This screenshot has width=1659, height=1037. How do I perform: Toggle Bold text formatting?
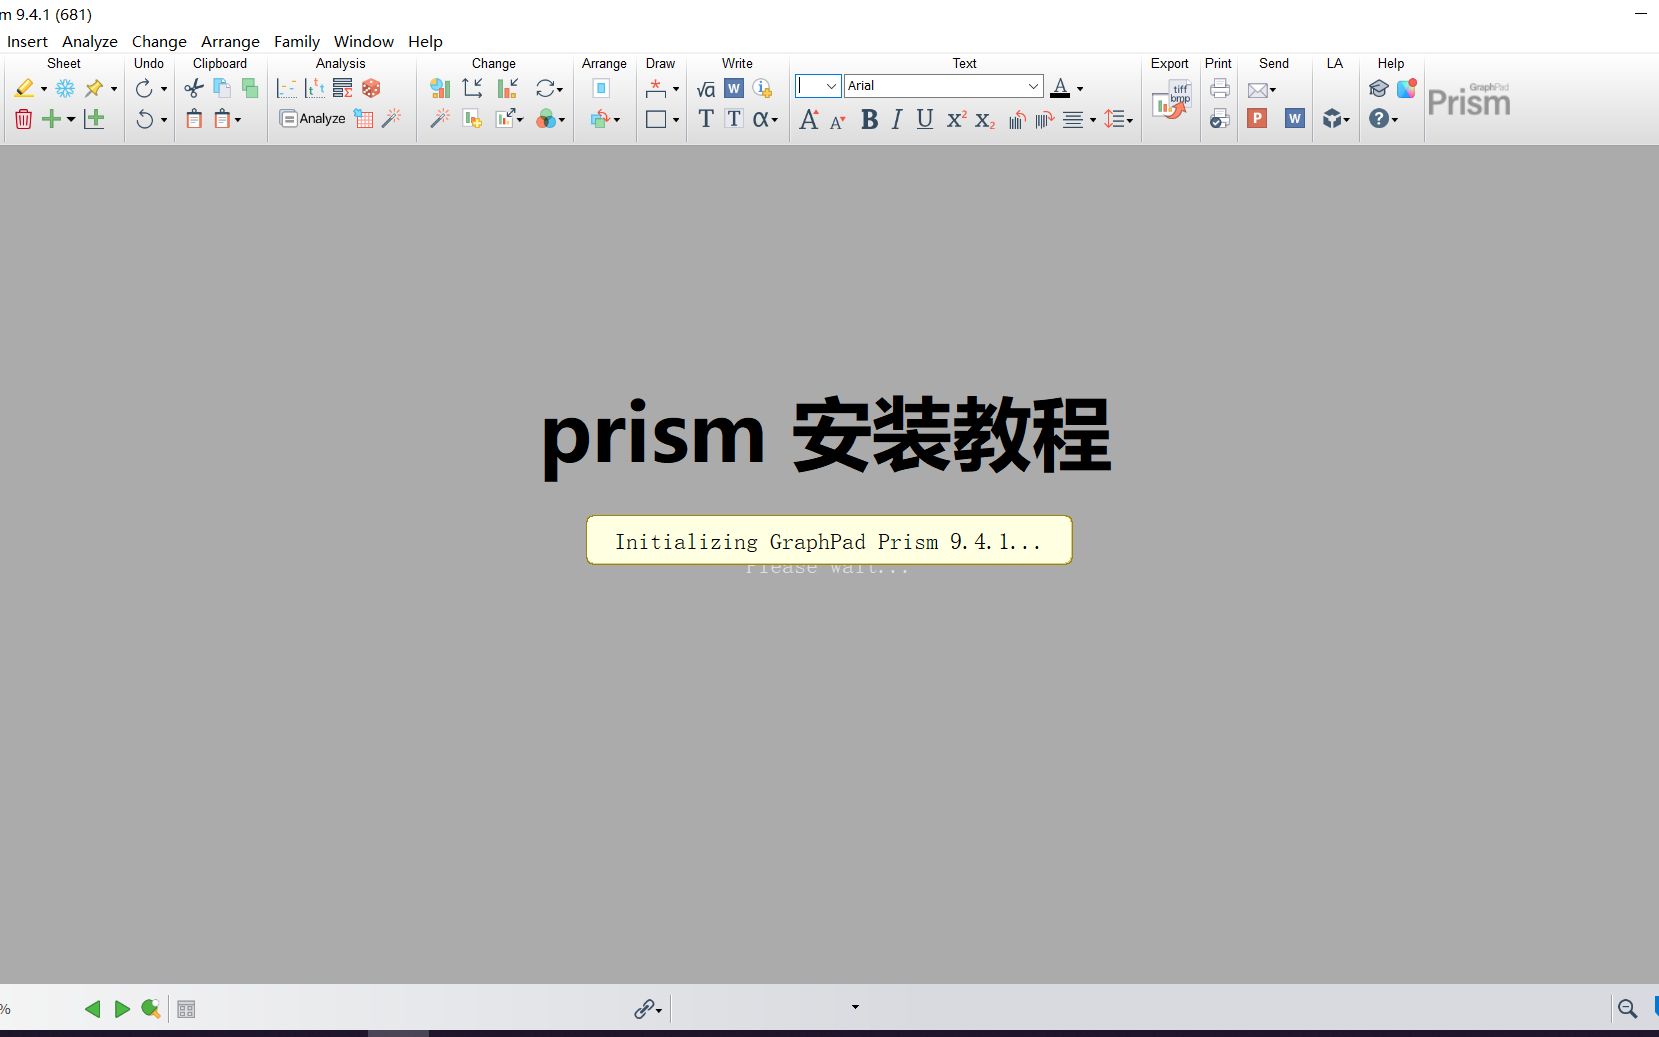869,120
